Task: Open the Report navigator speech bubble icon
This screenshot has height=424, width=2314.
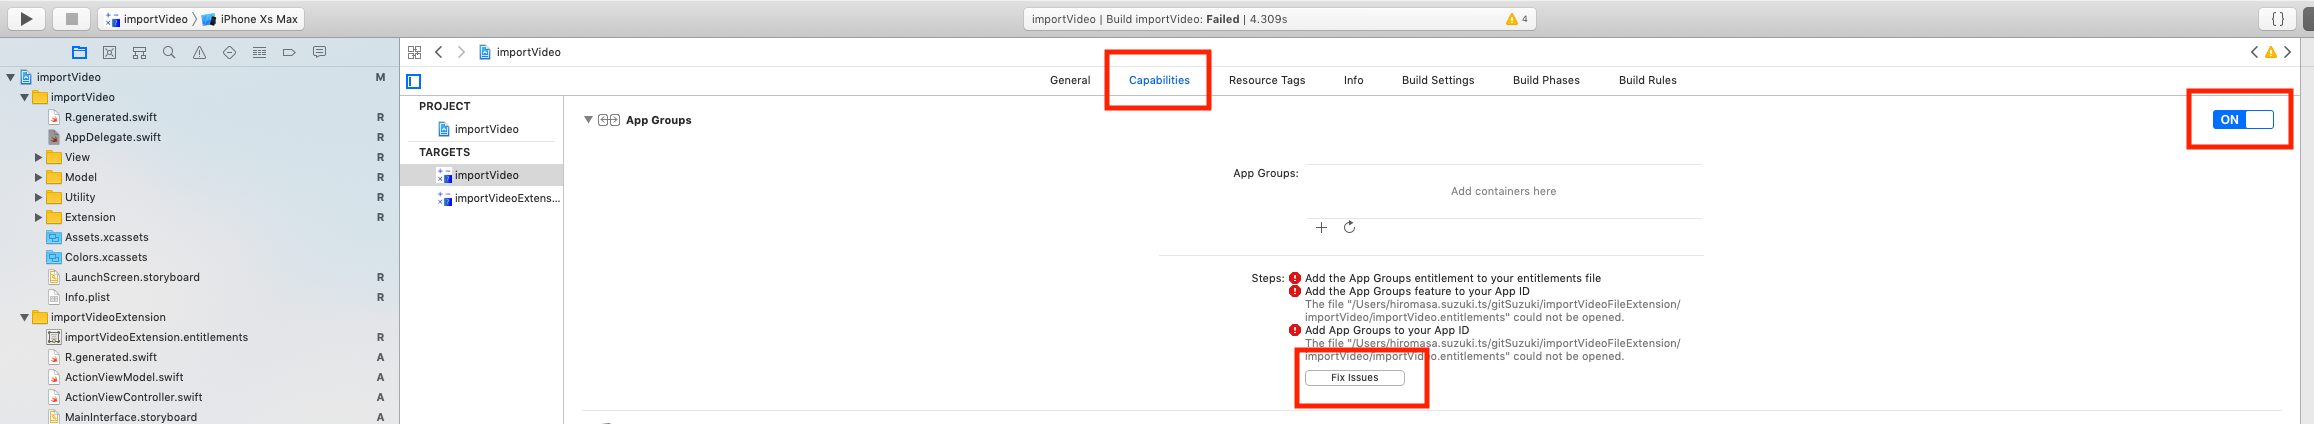Action: (319, 52)
